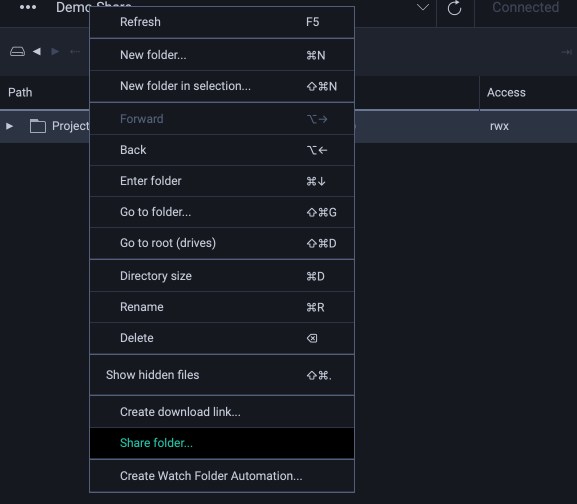Image resolution: width=577 pixels, height=504 pixels.
Task: Click the Access column header
Action: click(x=506, y=92)
